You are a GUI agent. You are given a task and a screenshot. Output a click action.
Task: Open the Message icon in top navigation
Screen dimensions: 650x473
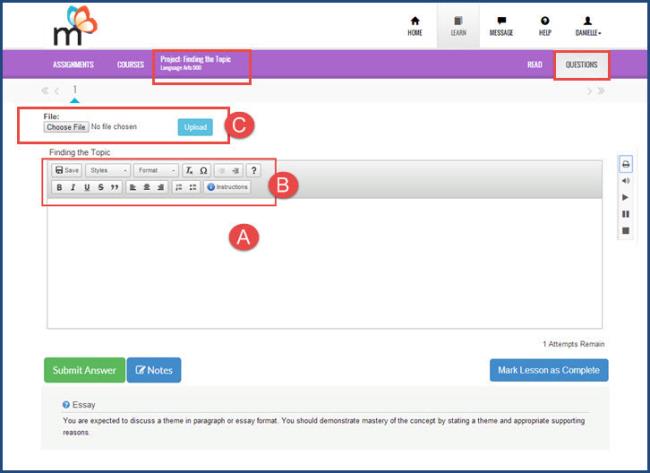[500, 25]
